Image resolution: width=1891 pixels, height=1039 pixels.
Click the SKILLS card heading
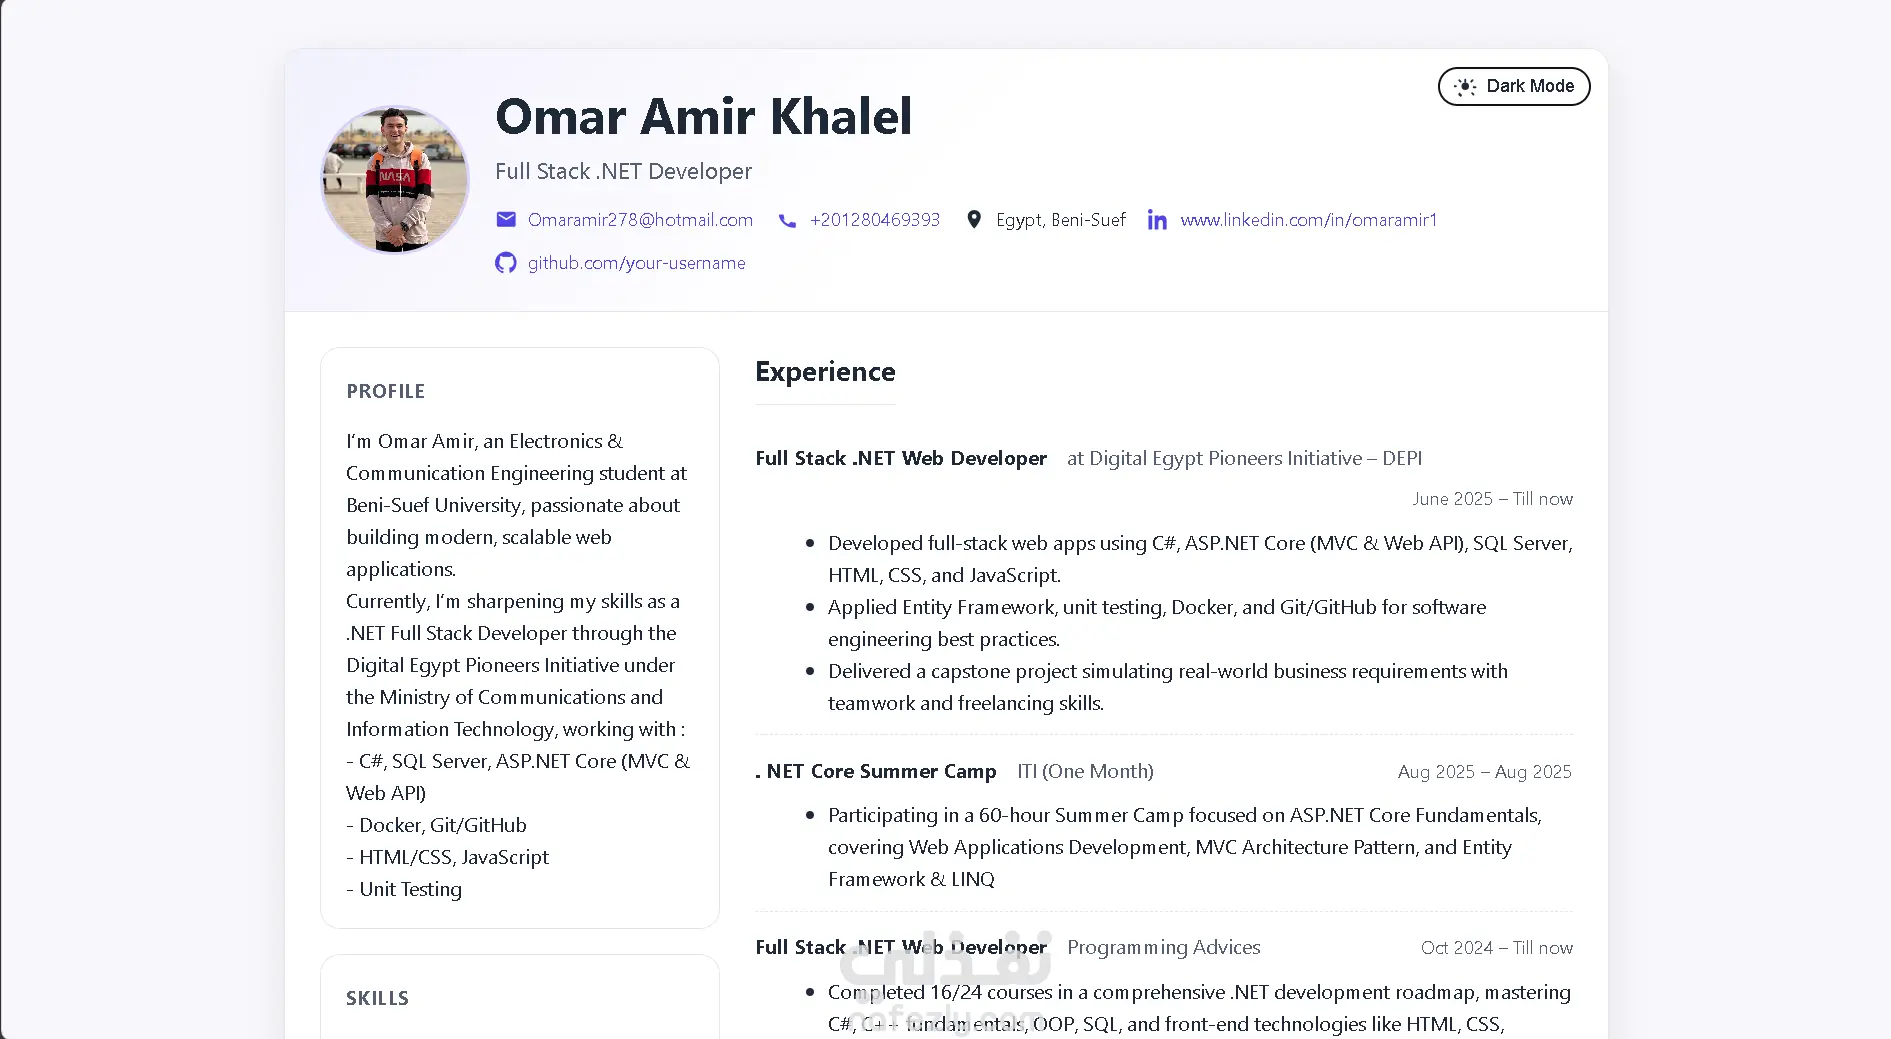click(x=377, y=998)
